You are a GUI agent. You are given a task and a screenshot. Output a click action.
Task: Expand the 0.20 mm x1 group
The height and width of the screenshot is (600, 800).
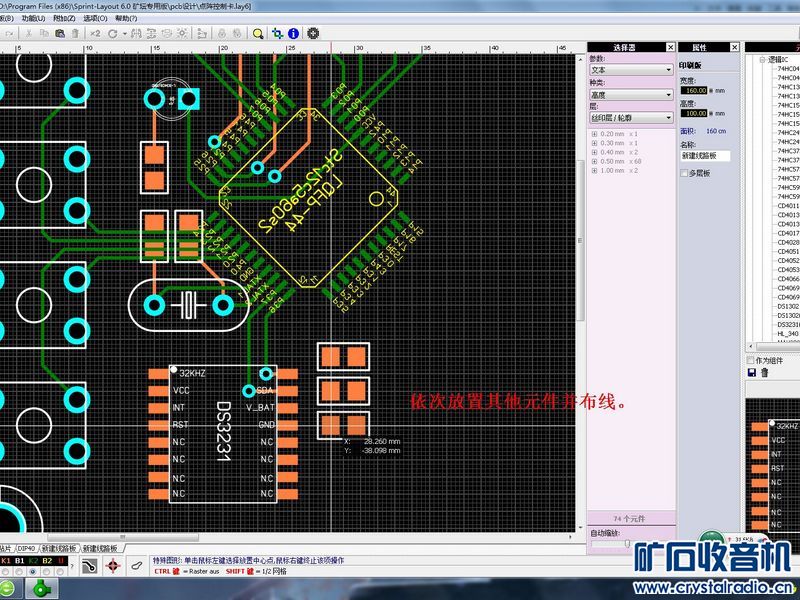click(x=594, y=134)
